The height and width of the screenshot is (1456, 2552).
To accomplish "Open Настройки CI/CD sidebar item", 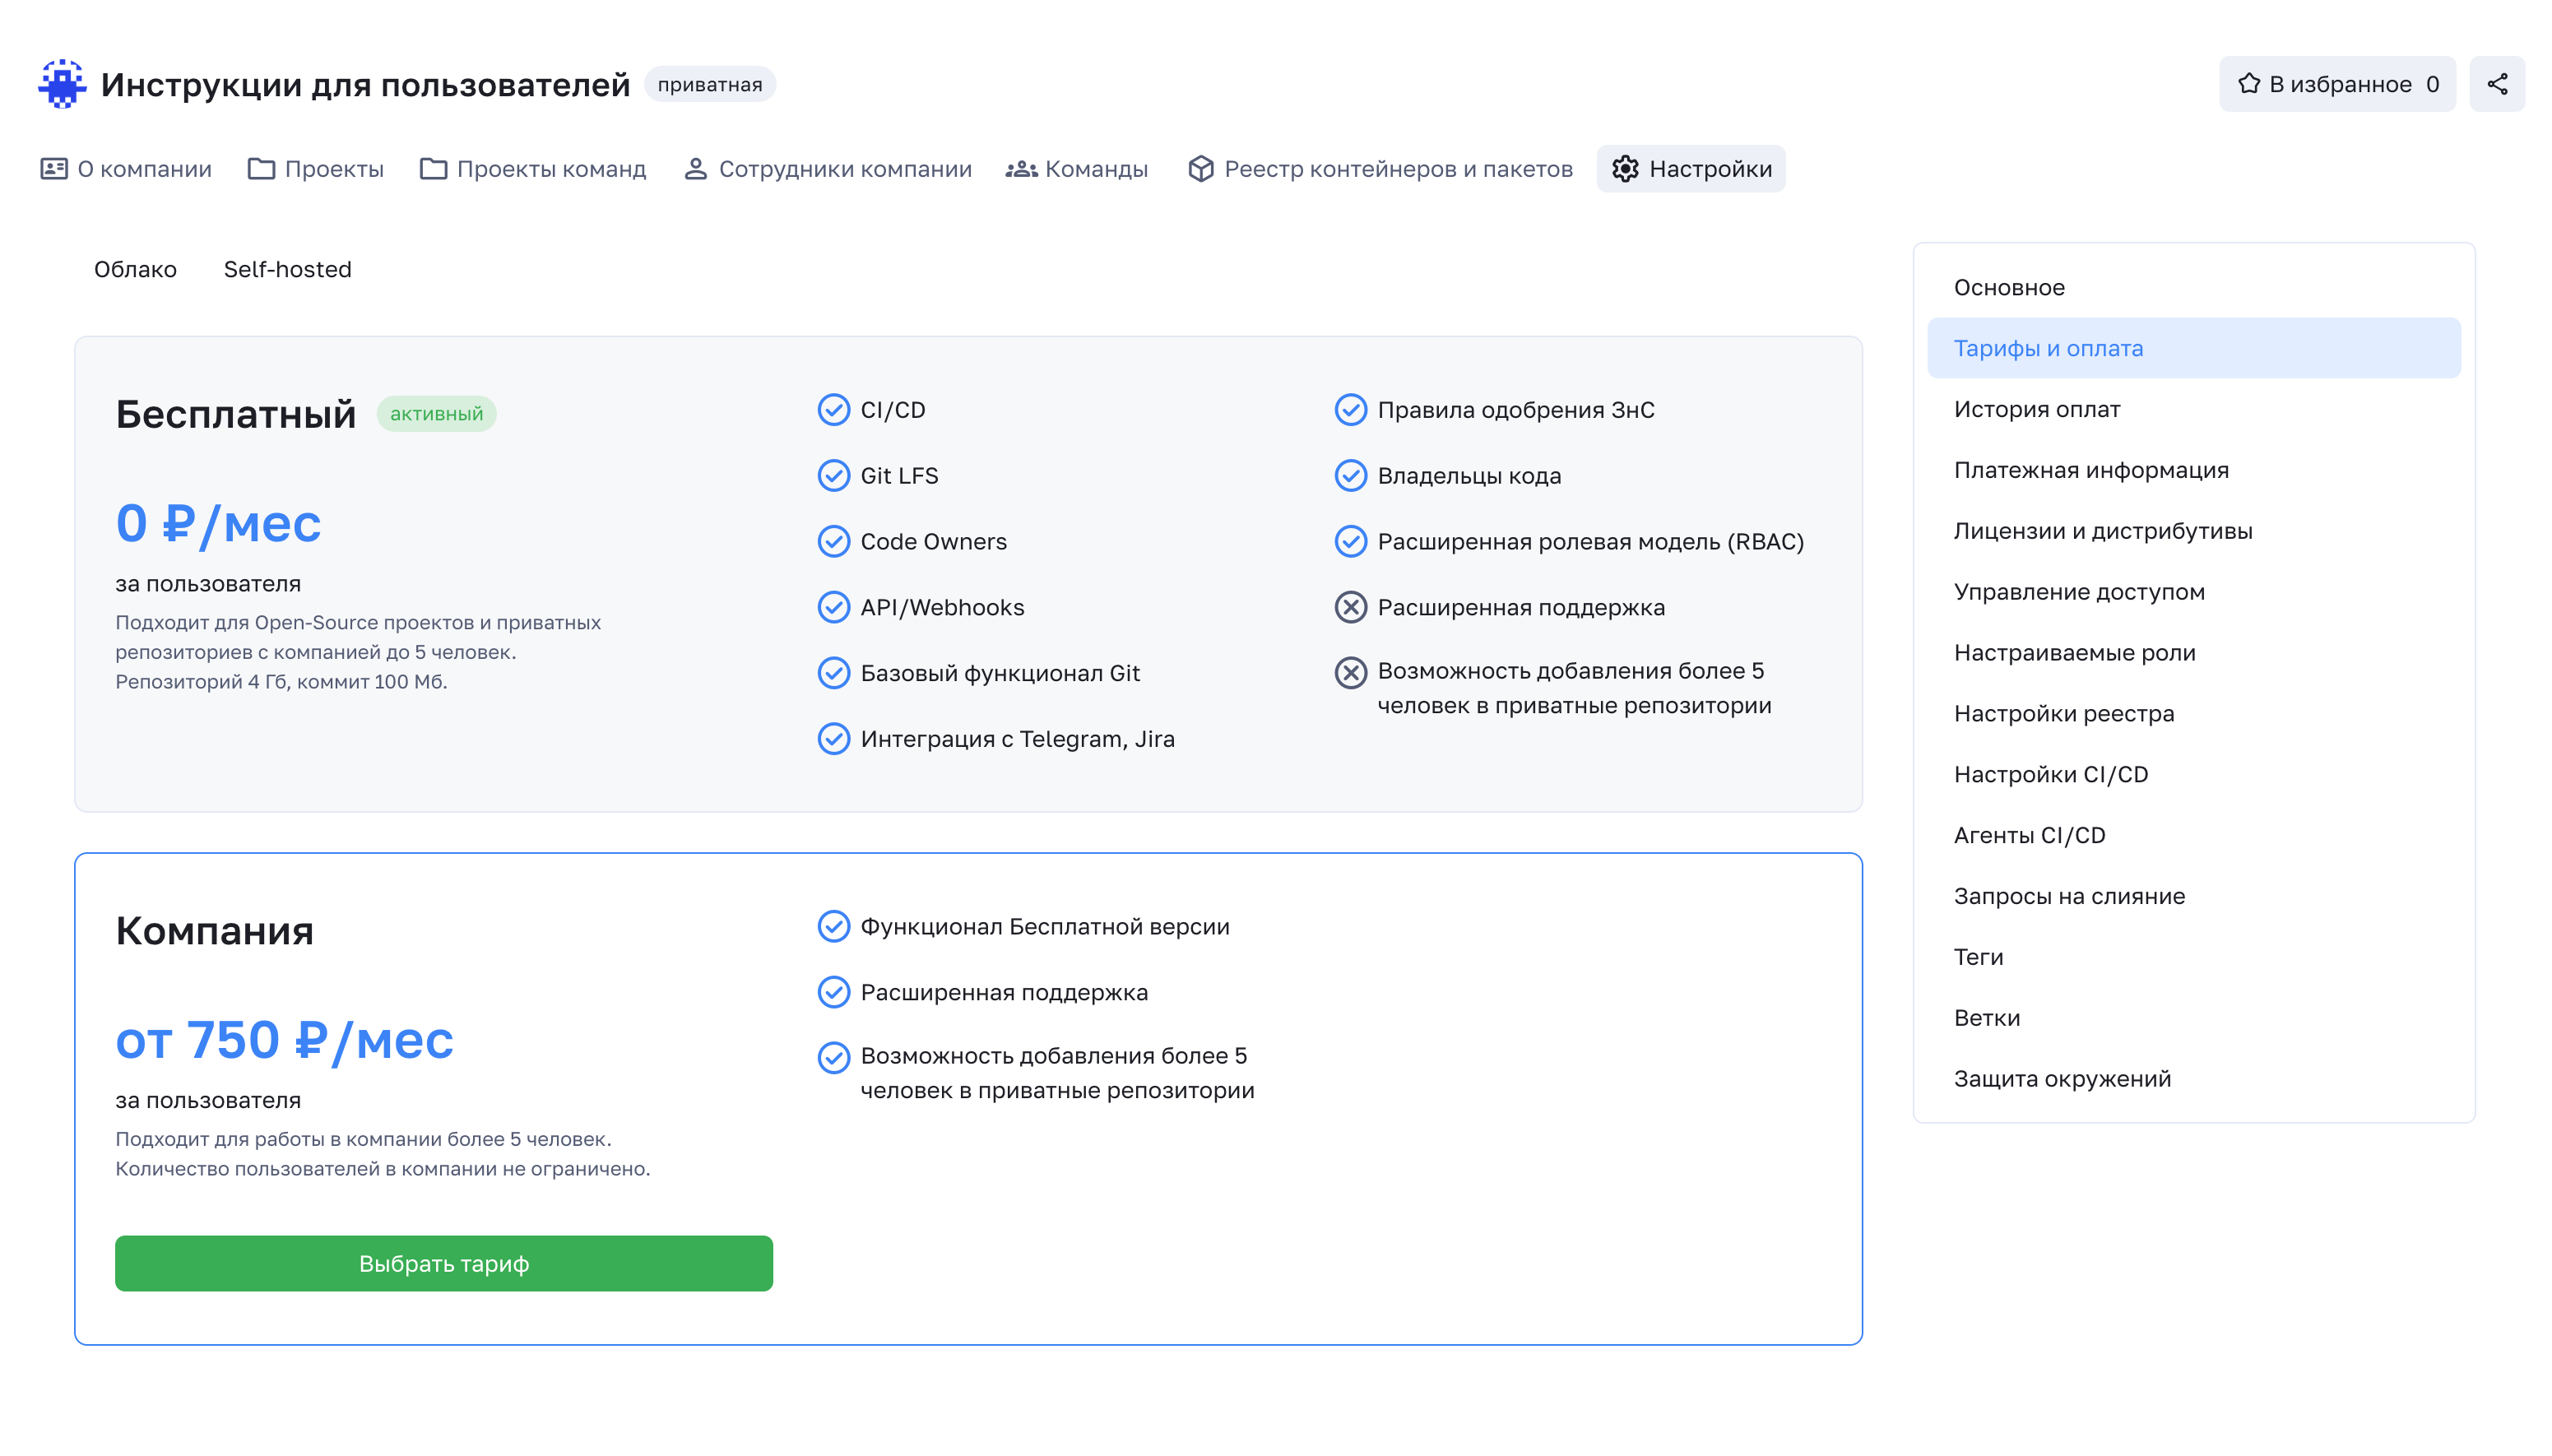I will [x=2050, y=774].
